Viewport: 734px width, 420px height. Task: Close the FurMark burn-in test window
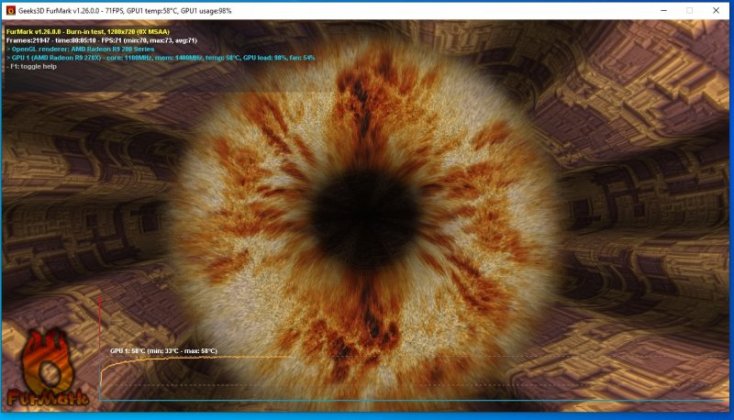pyautogui.click(x=716, y=10)
